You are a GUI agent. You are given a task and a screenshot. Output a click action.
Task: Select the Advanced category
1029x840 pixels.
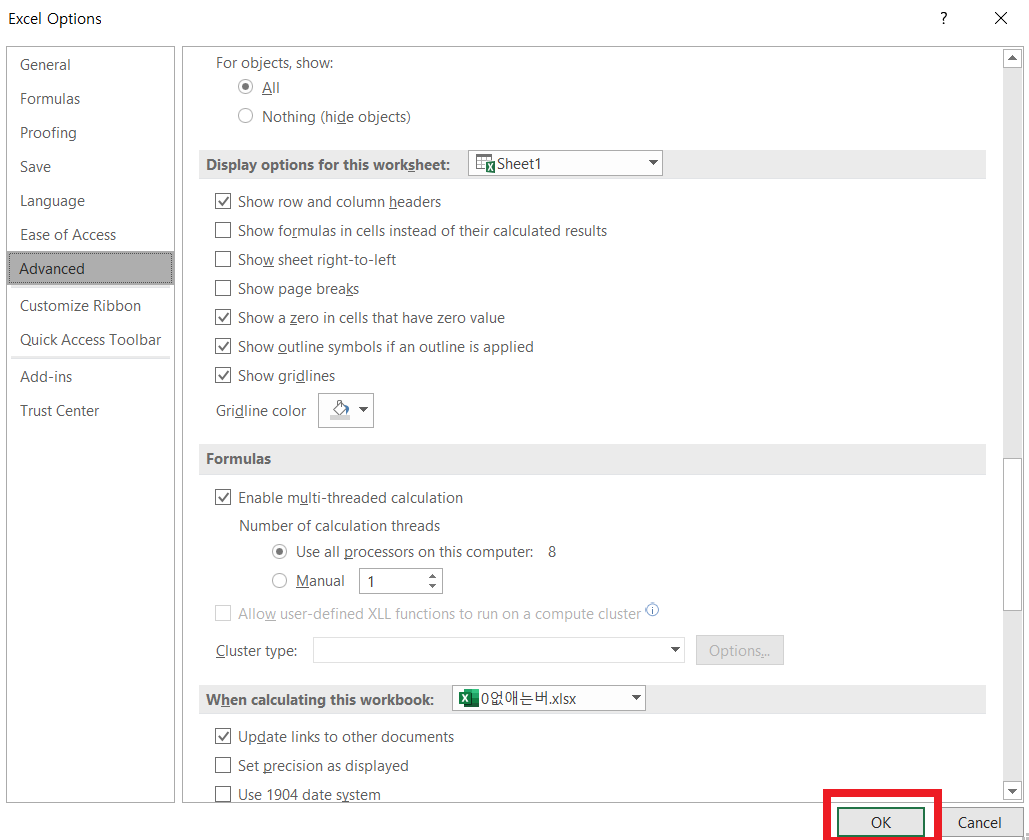click(x=91, y=268)
